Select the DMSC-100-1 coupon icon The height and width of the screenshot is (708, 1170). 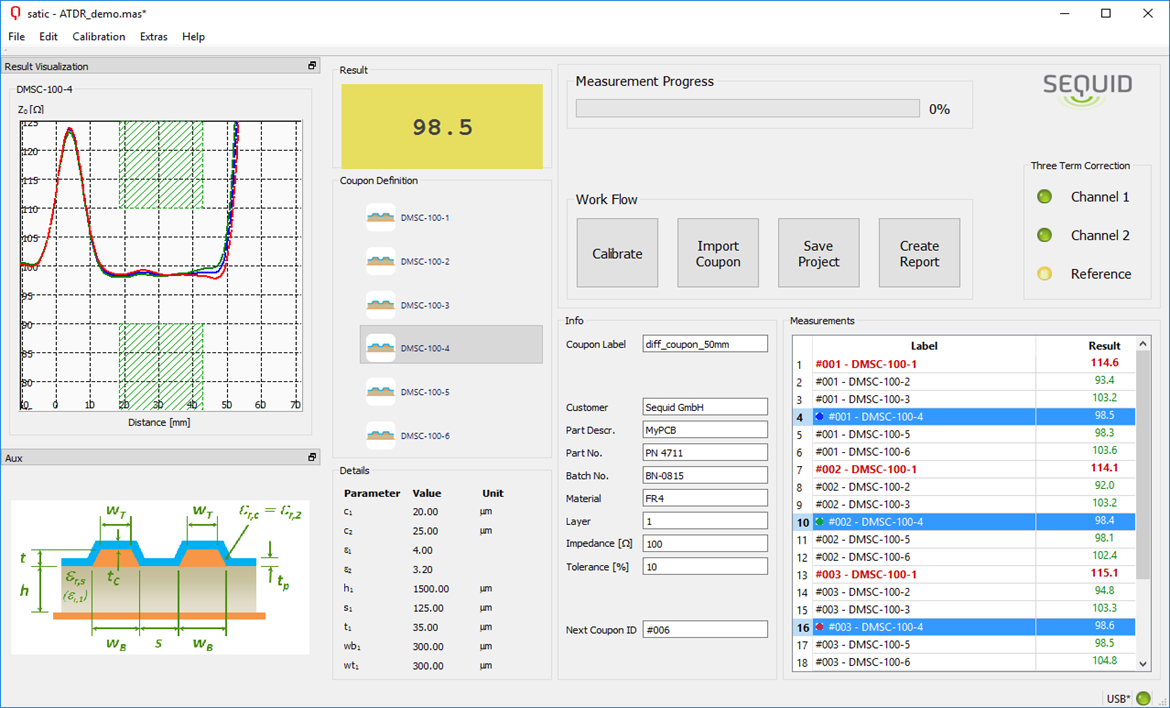coord(381,217)
